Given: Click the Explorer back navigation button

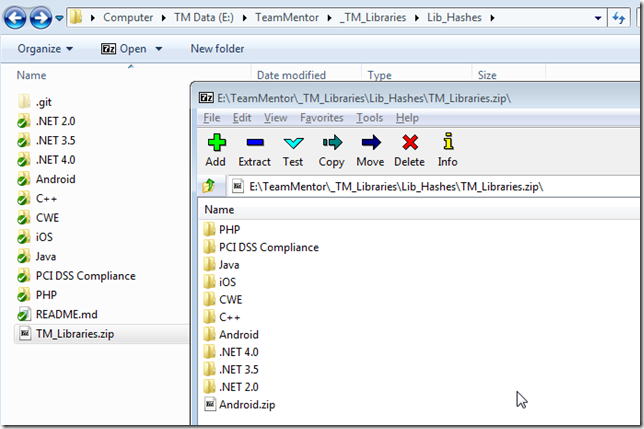Looking at the screenshot, I should [14, 18].
